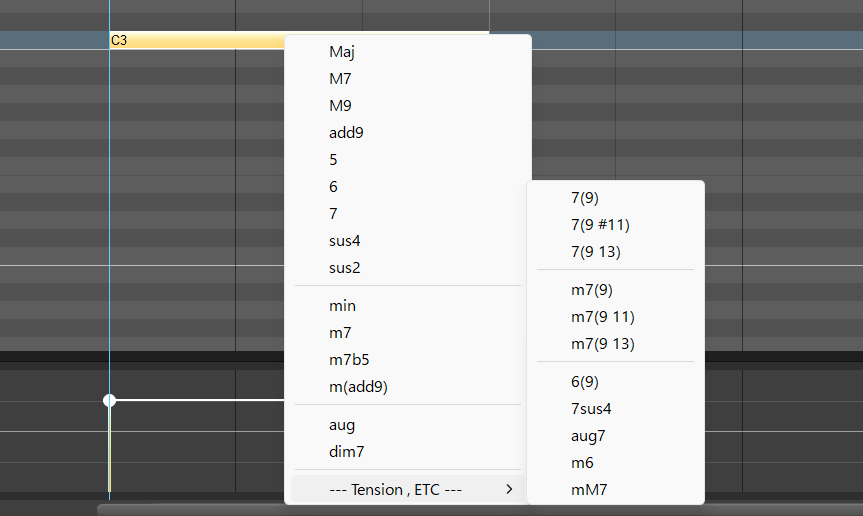Pick the 7sus4 chord option

[591, 409]
